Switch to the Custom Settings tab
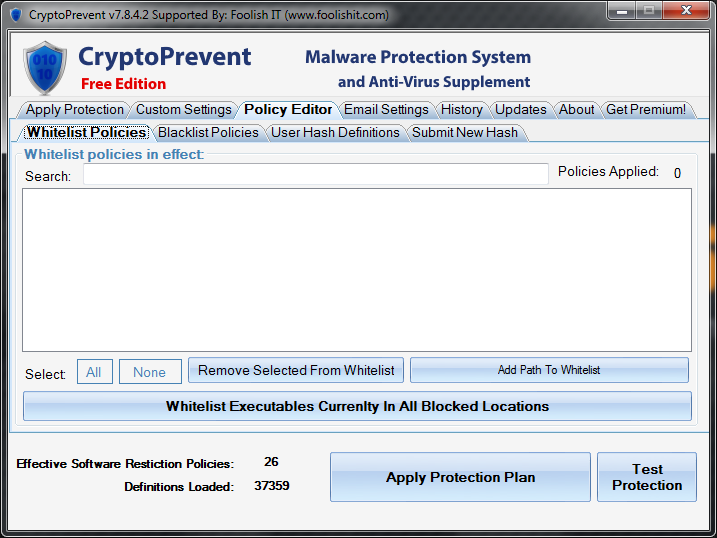This screenshot has height=538, width=717. pos(184,110)
